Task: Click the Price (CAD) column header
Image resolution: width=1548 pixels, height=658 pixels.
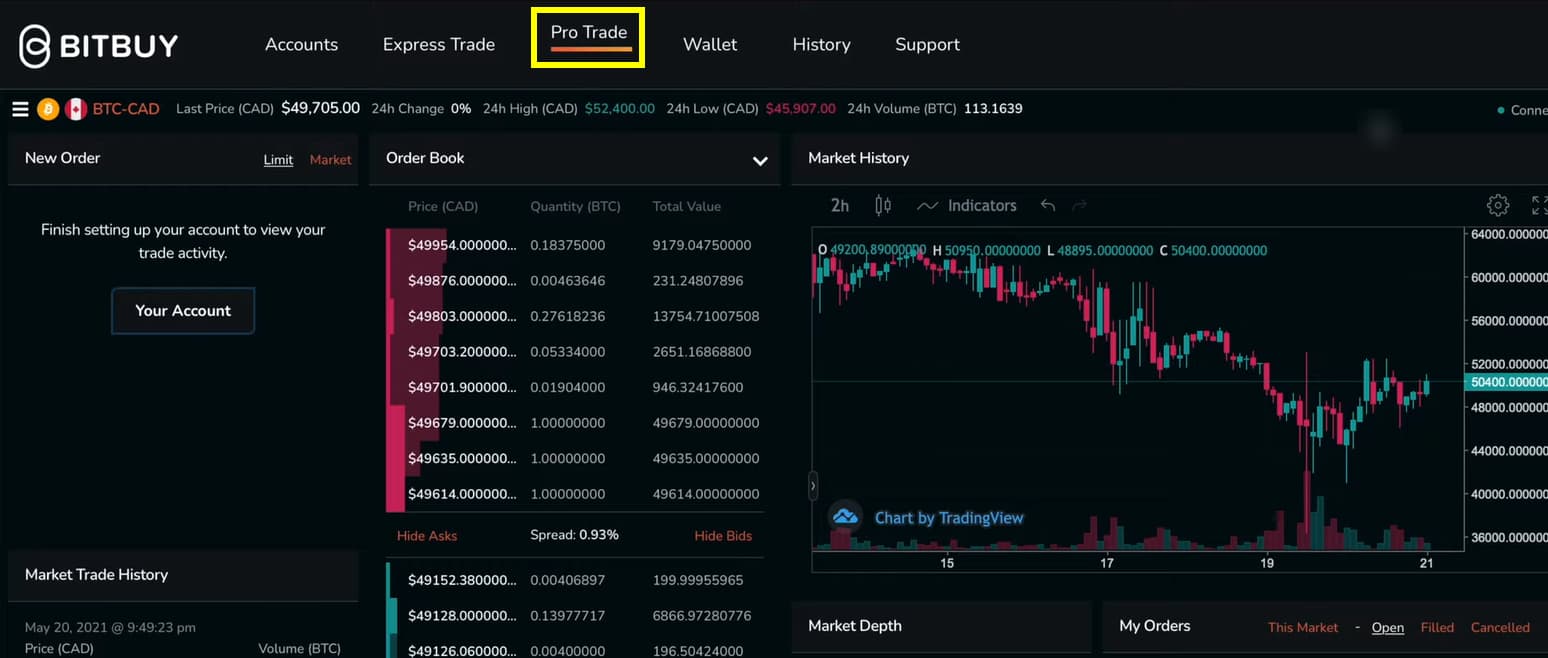Action: tap(443, 207)
